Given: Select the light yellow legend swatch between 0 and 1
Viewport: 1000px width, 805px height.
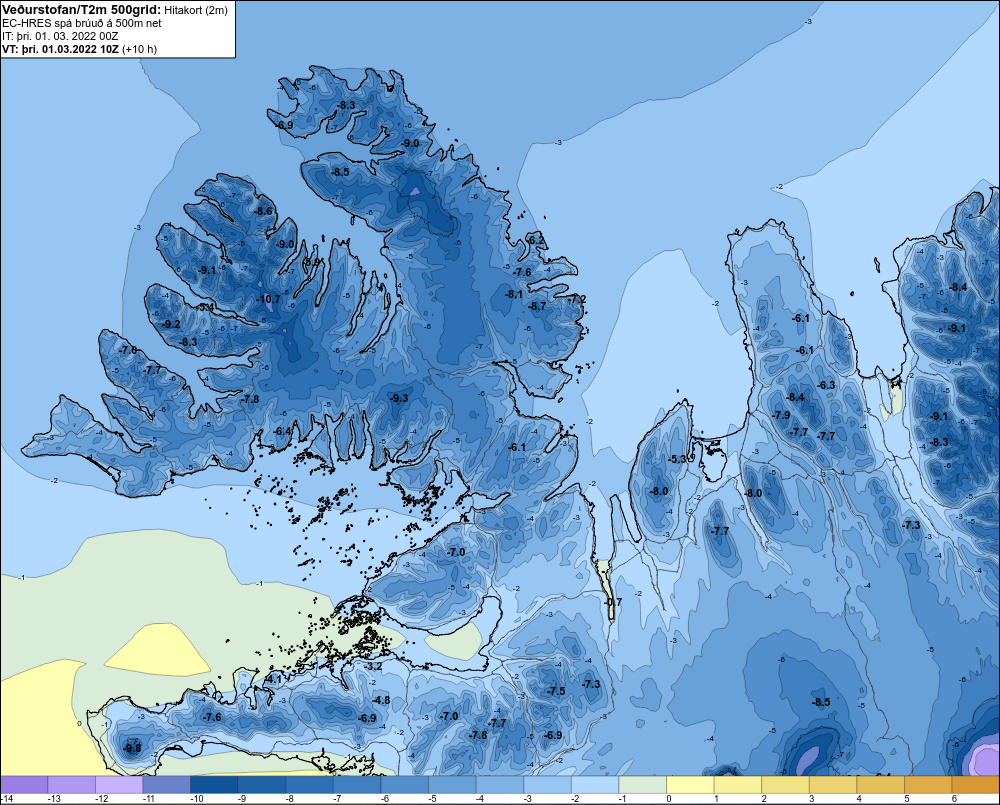Looking at the screenshot, I should coord(690,785).
